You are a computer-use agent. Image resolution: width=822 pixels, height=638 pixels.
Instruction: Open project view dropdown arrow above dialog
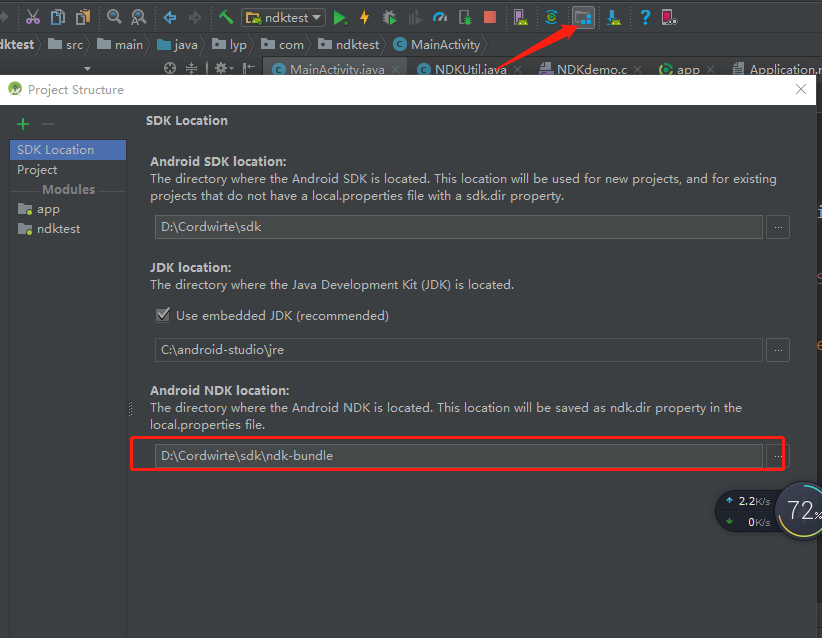[87, 68]
